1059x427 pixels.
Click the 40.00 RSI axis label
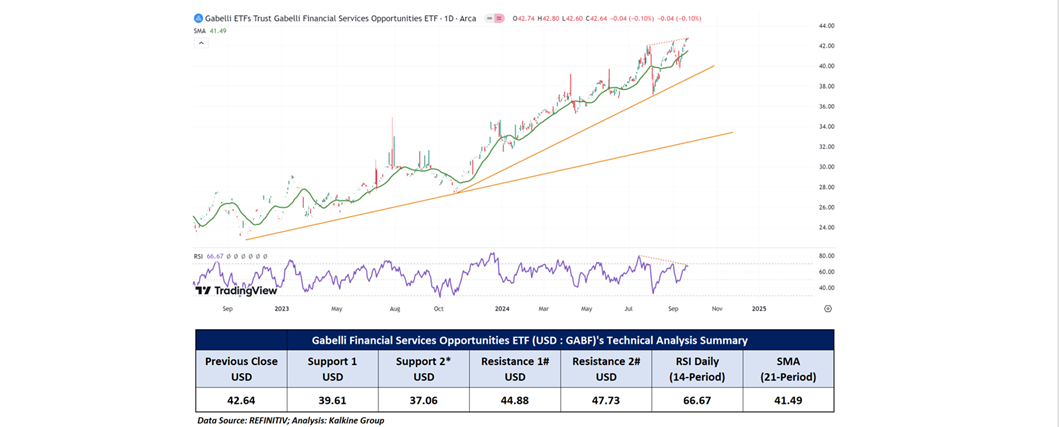tap(826, 288)
